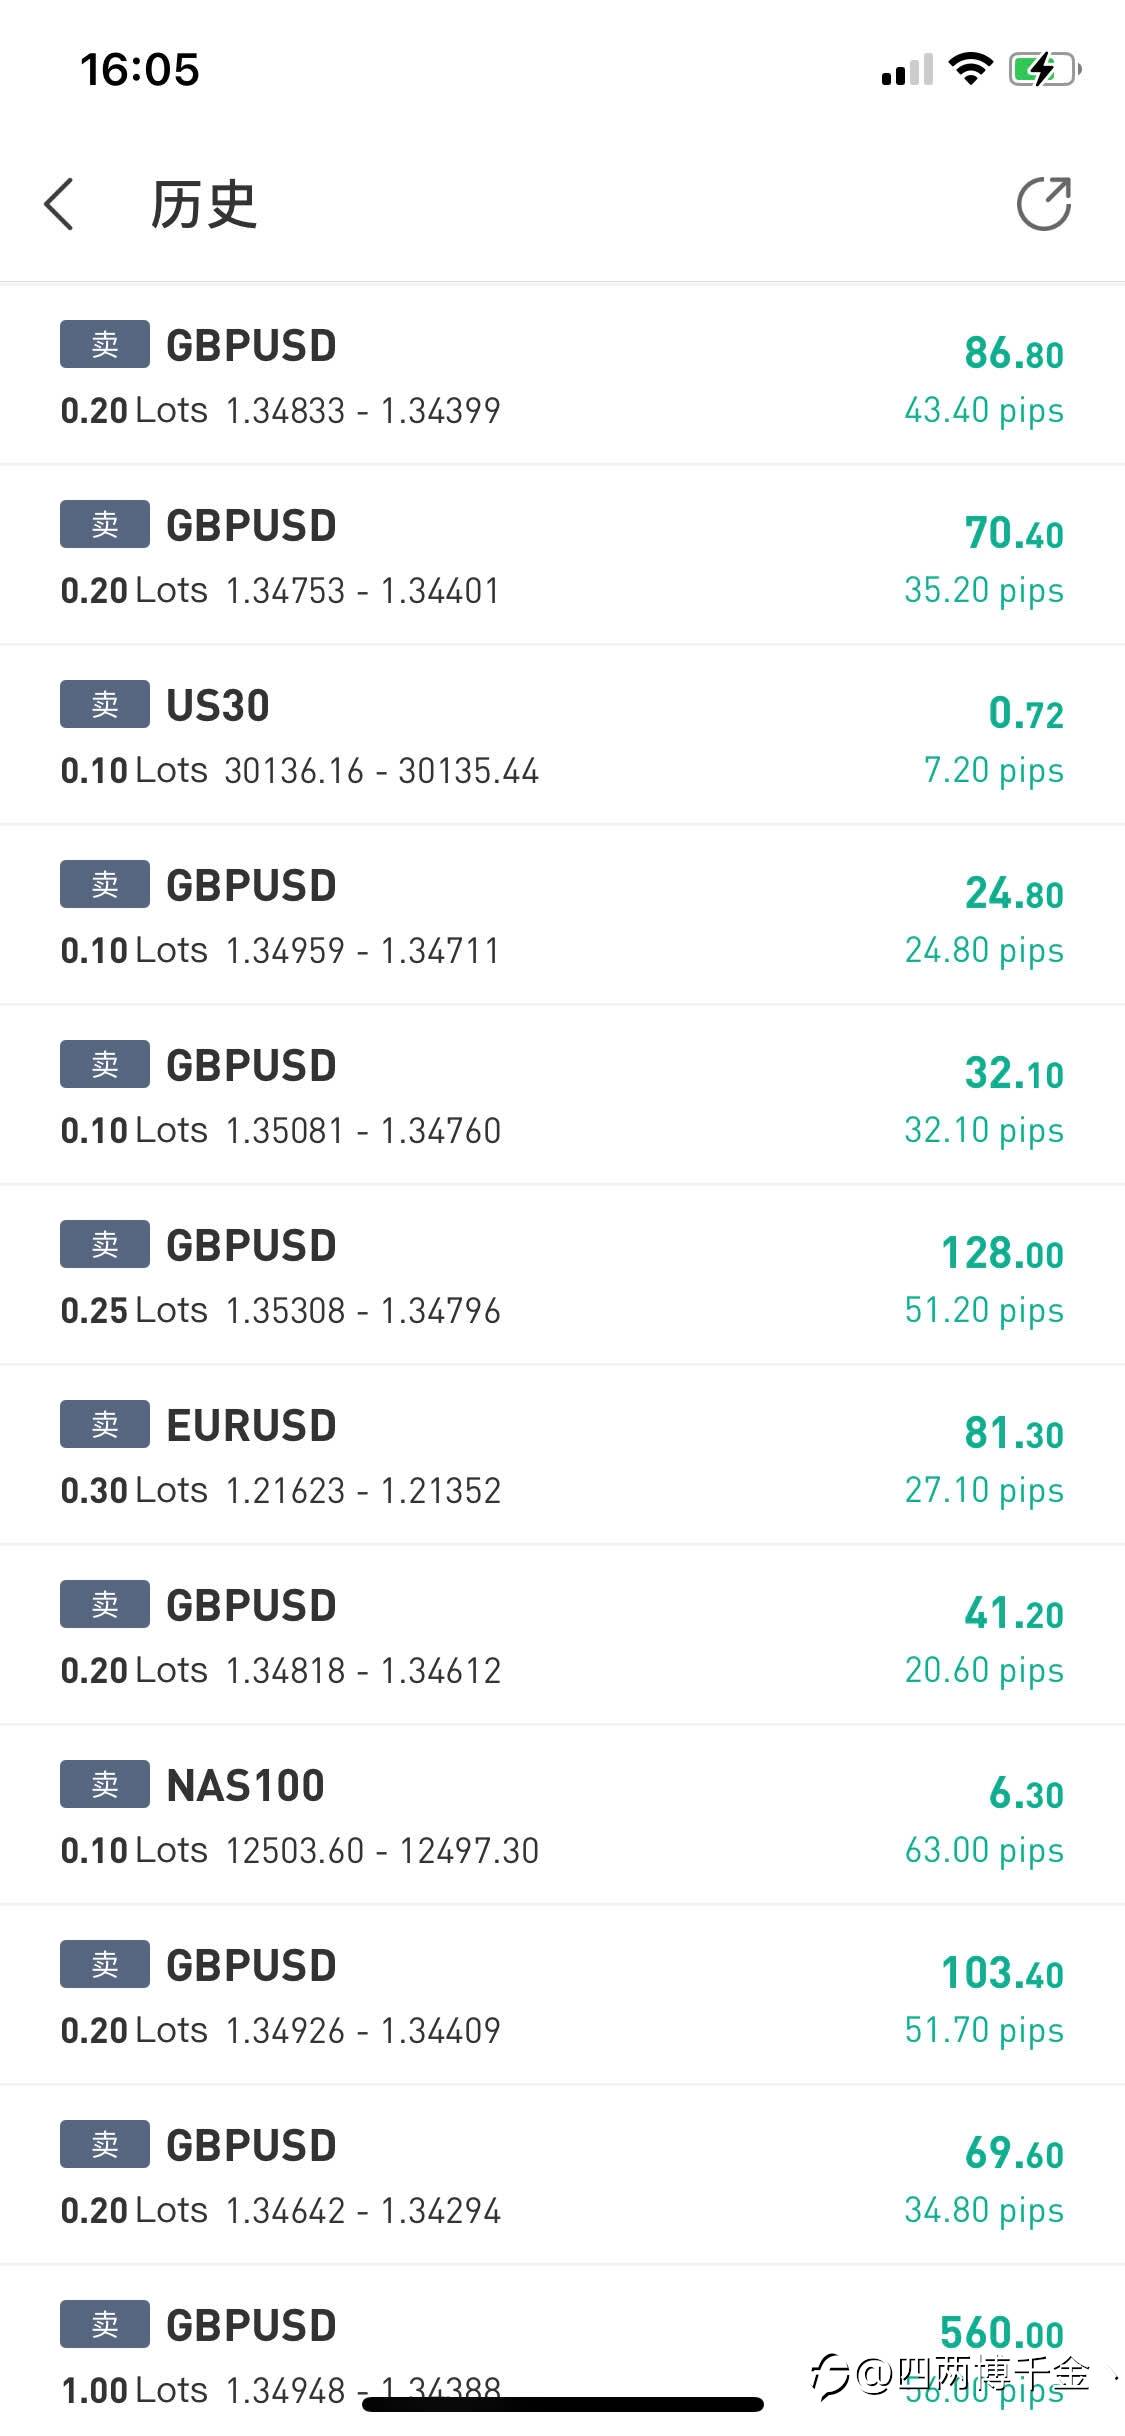1125x2436 pixels.
Task: Select the GBPUSD trade with 69.60 profit
Action: click(562, 2176)
